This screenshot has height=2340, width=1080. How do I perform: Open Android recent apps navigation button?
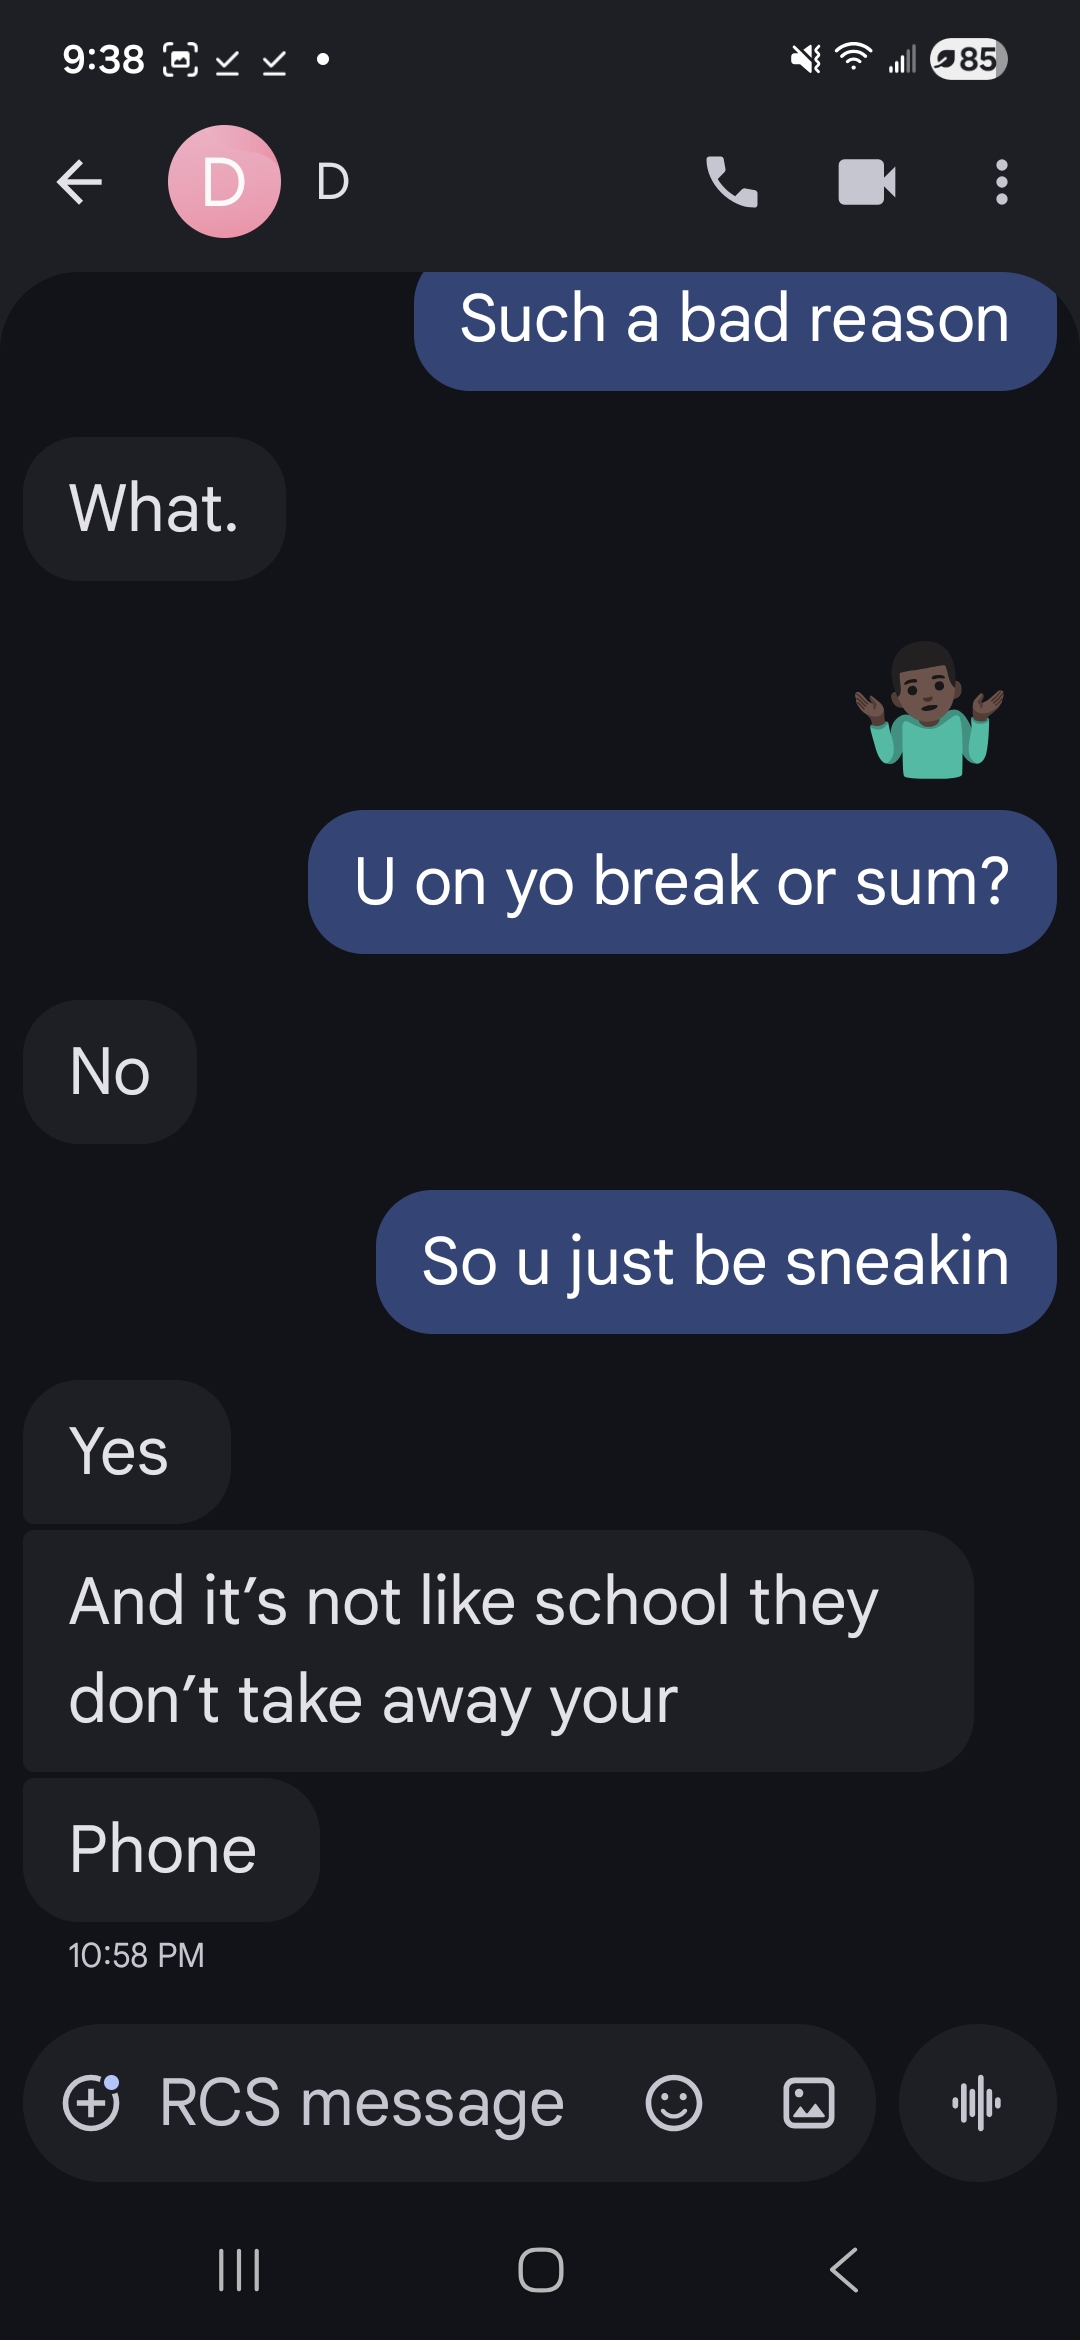(x=239, y=2270)
